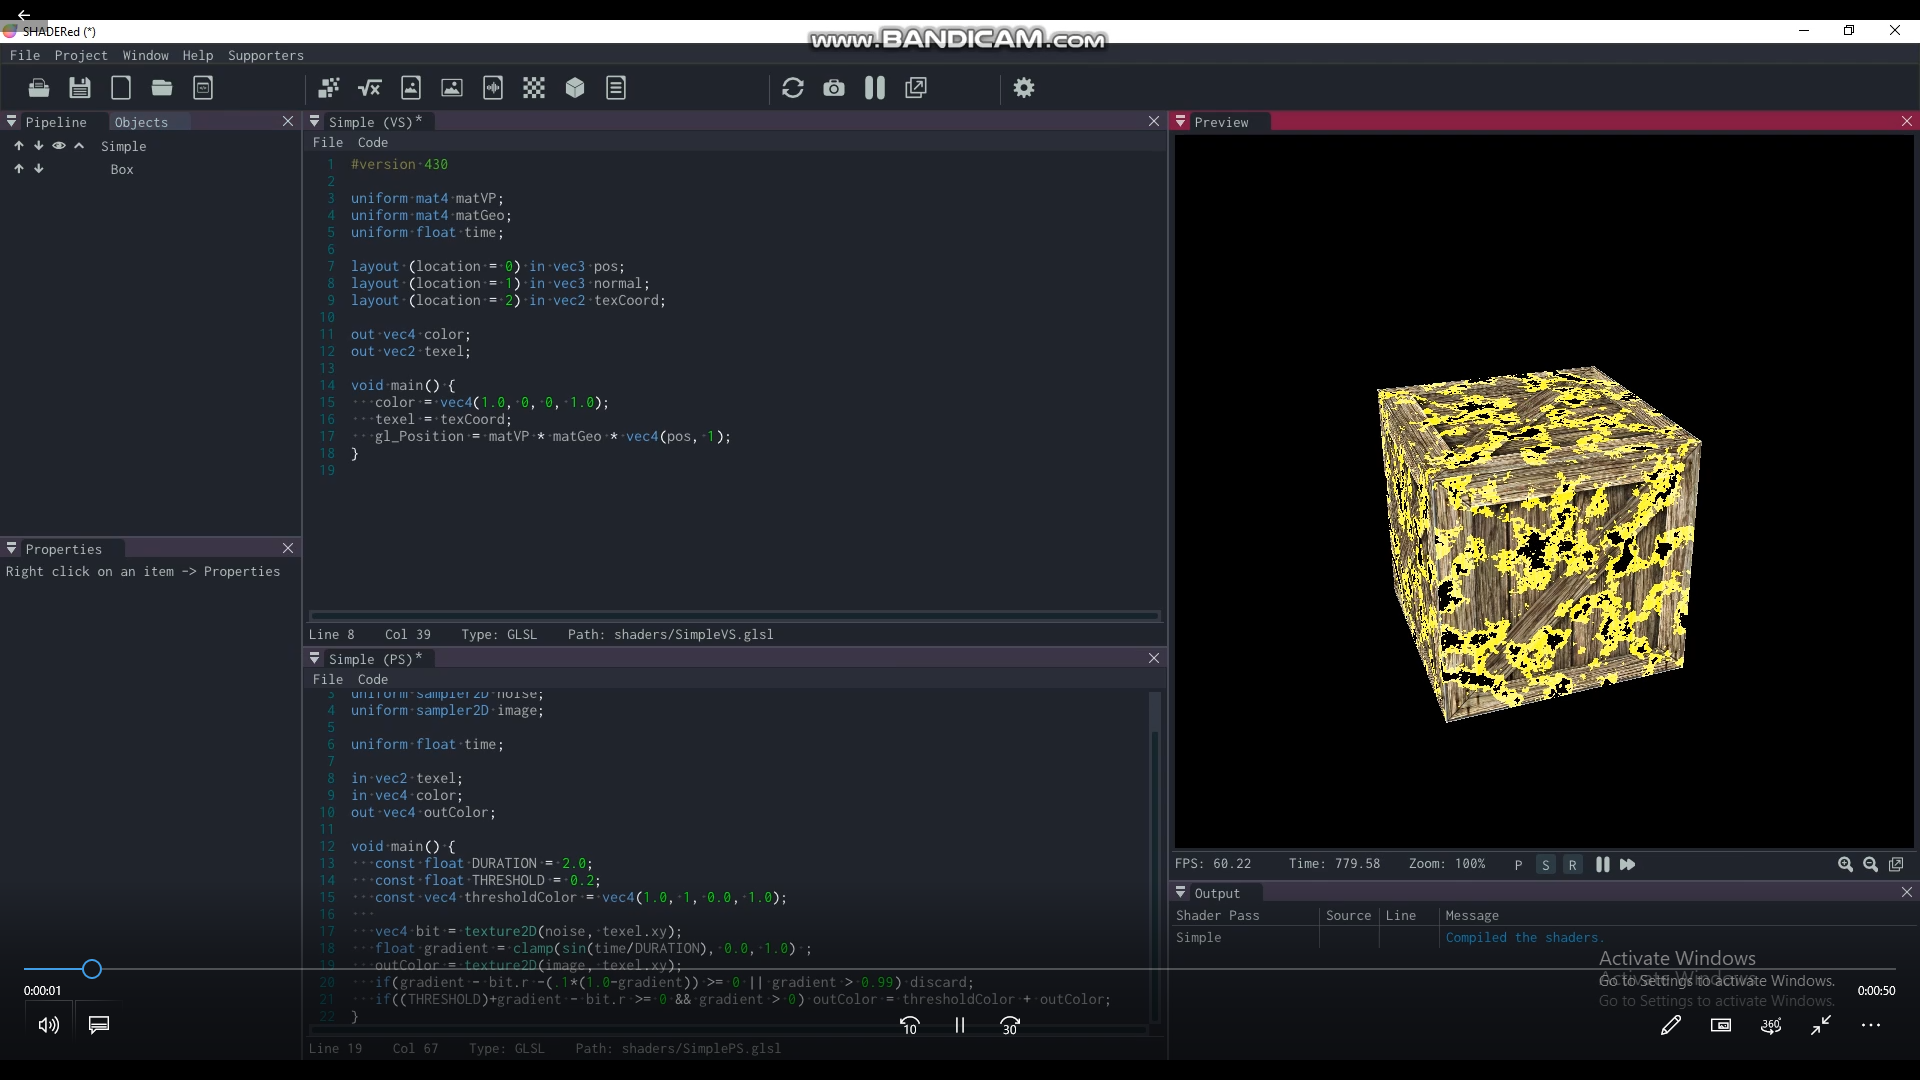
Task: Click the square root compute pass icon
Action: (370, 88)
